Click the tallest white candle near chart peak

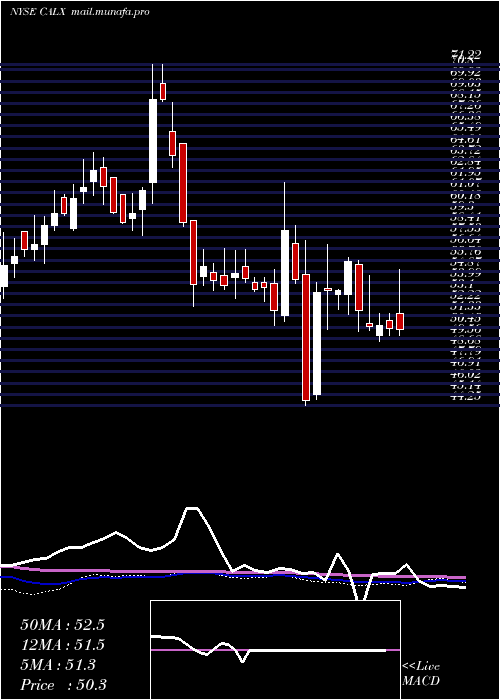click(x=153, y=141)
